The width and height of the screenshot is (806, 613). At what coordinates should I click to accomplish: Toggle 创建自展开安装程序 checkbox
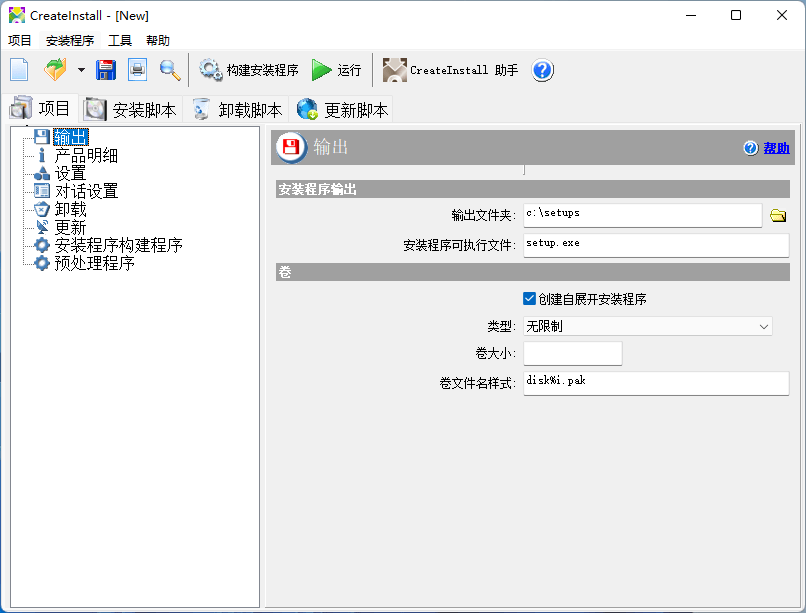[530, 298]
